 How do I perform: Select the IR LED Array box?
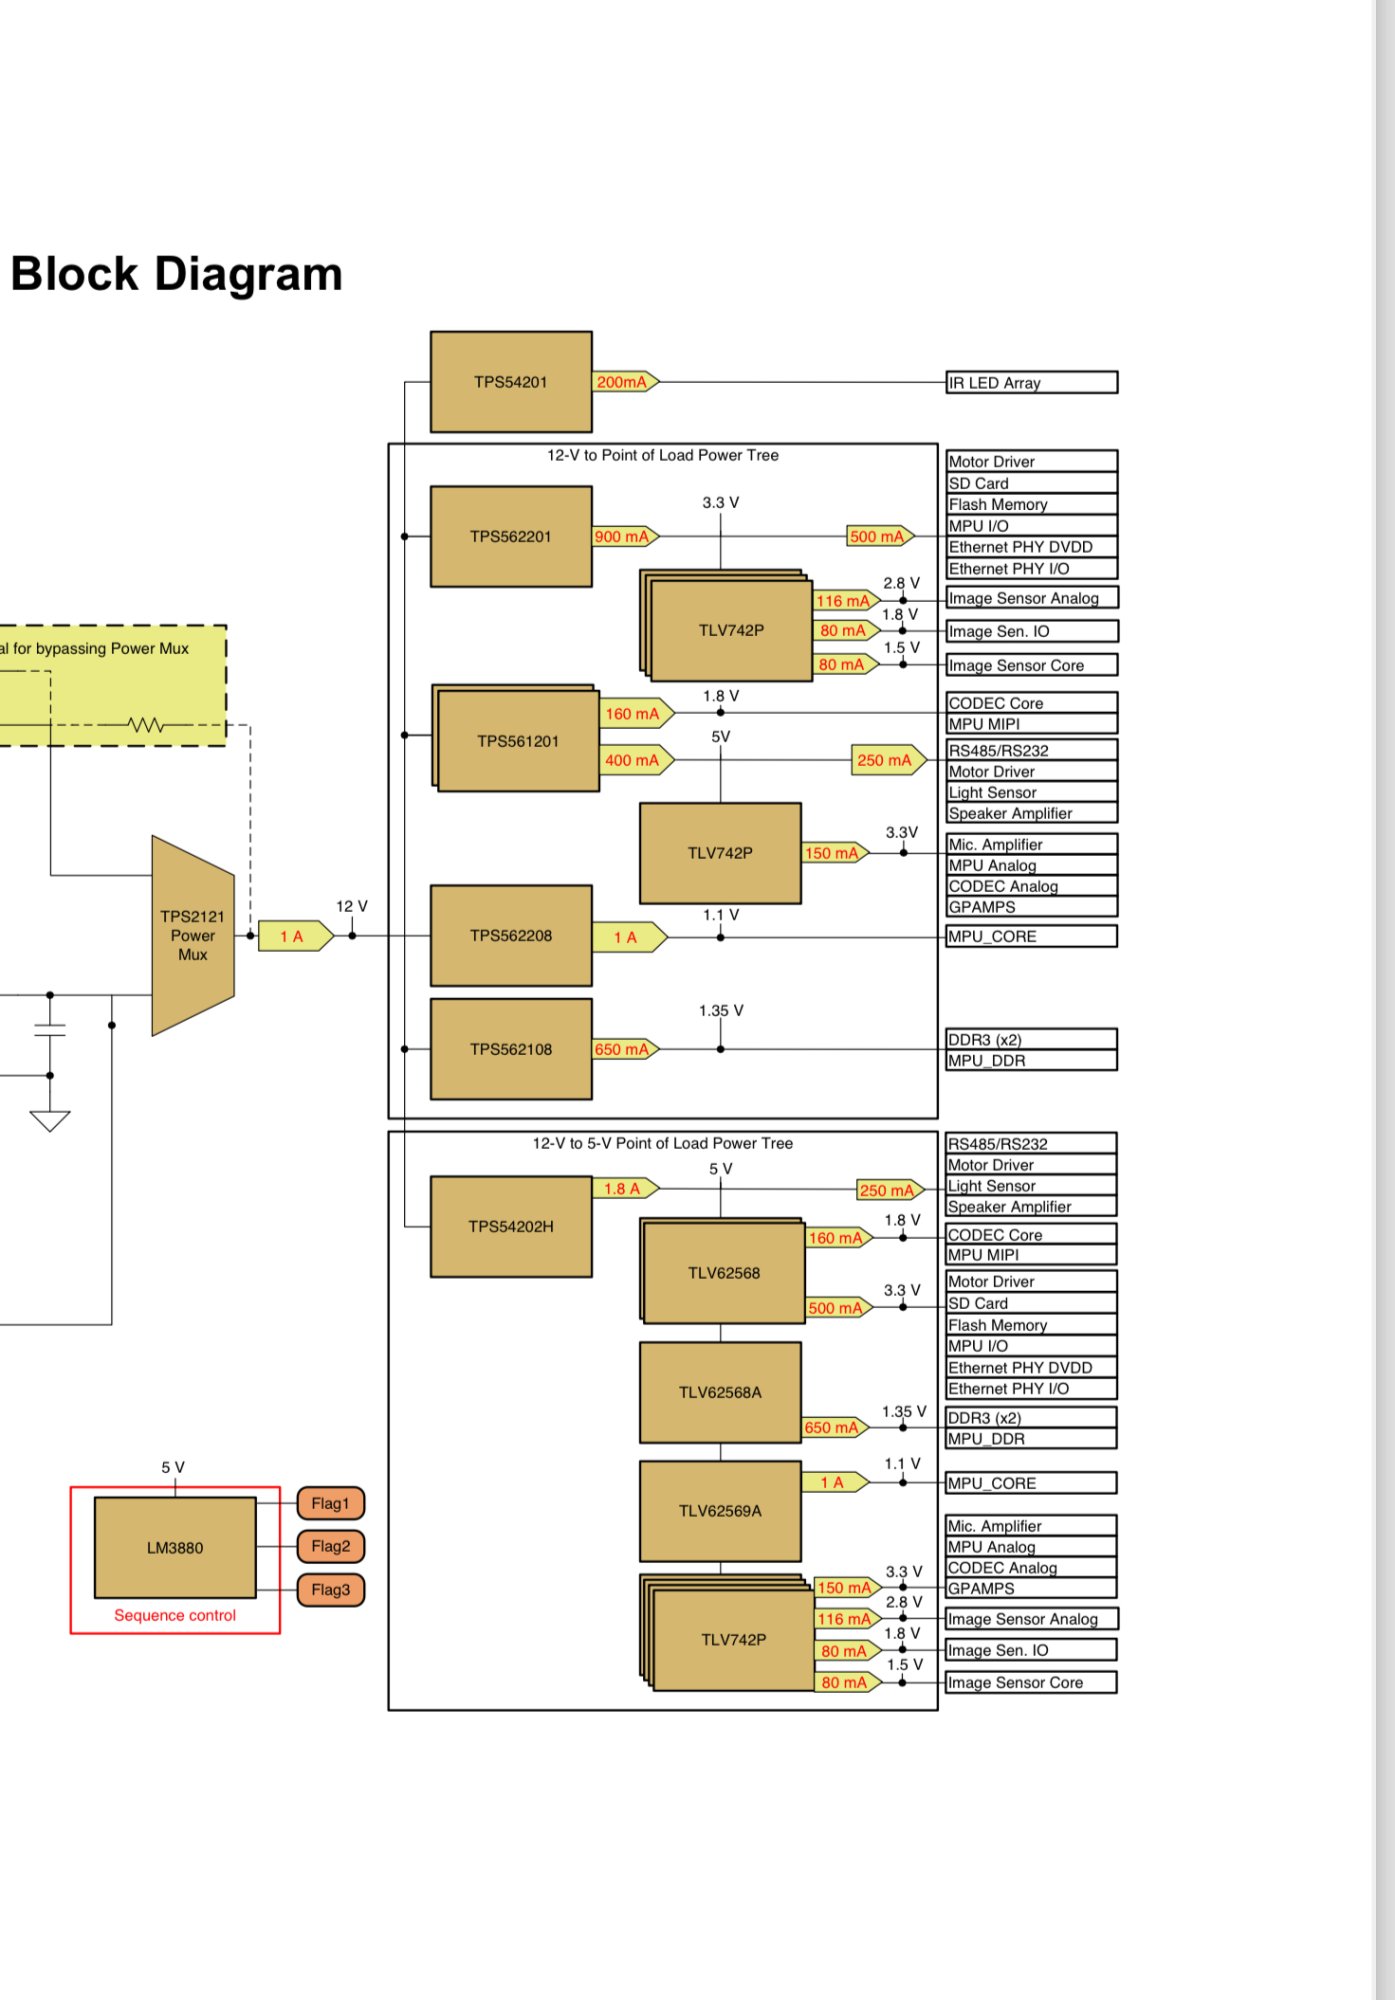pyautogui.click(x=1032, y=382)
